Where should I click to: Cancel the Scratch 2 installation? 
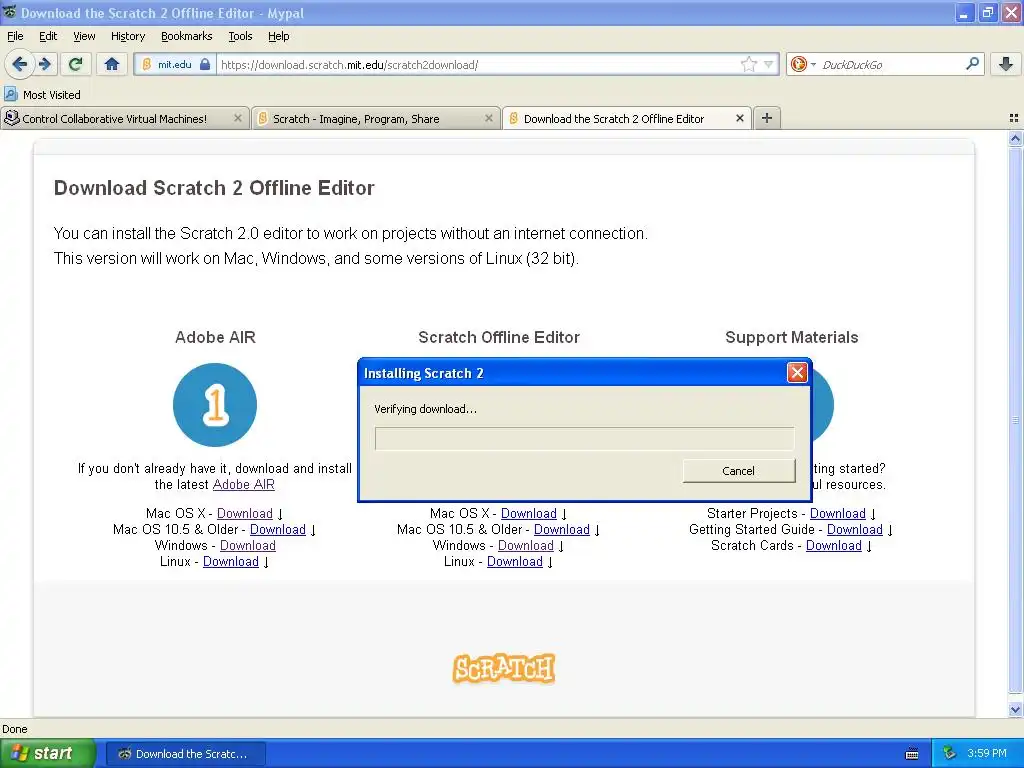coord(739,471)
